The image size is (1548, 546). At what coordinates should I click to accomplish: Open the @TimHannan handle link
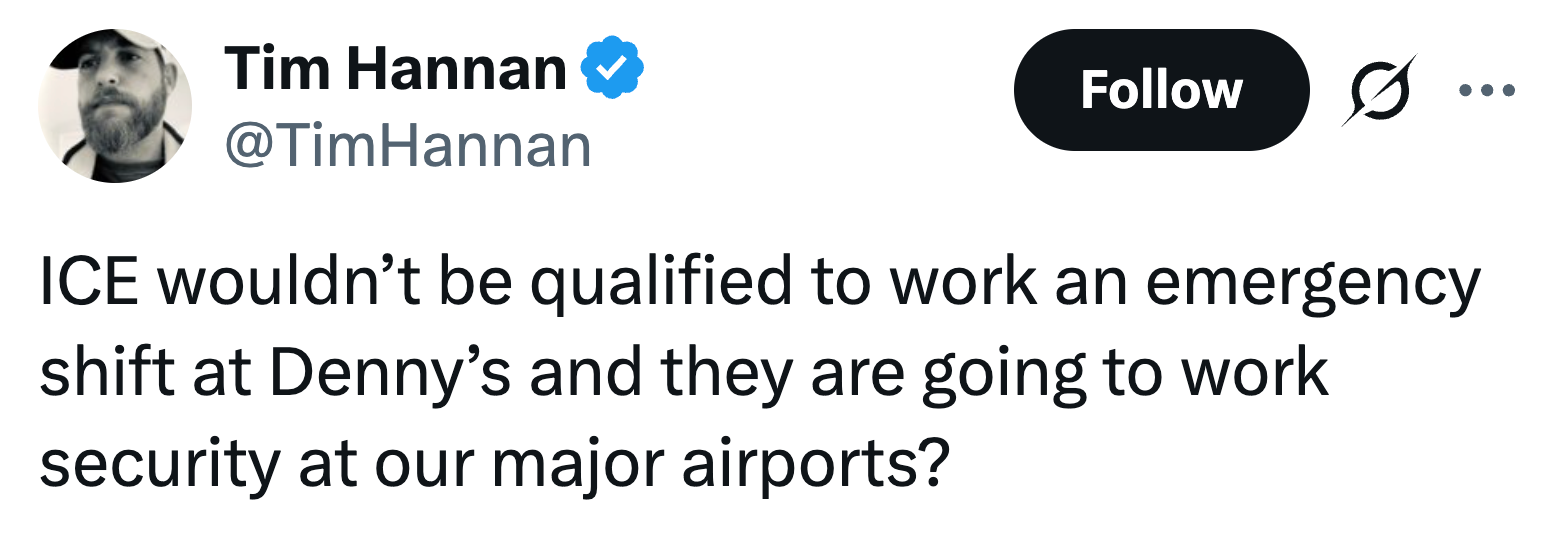408,146
